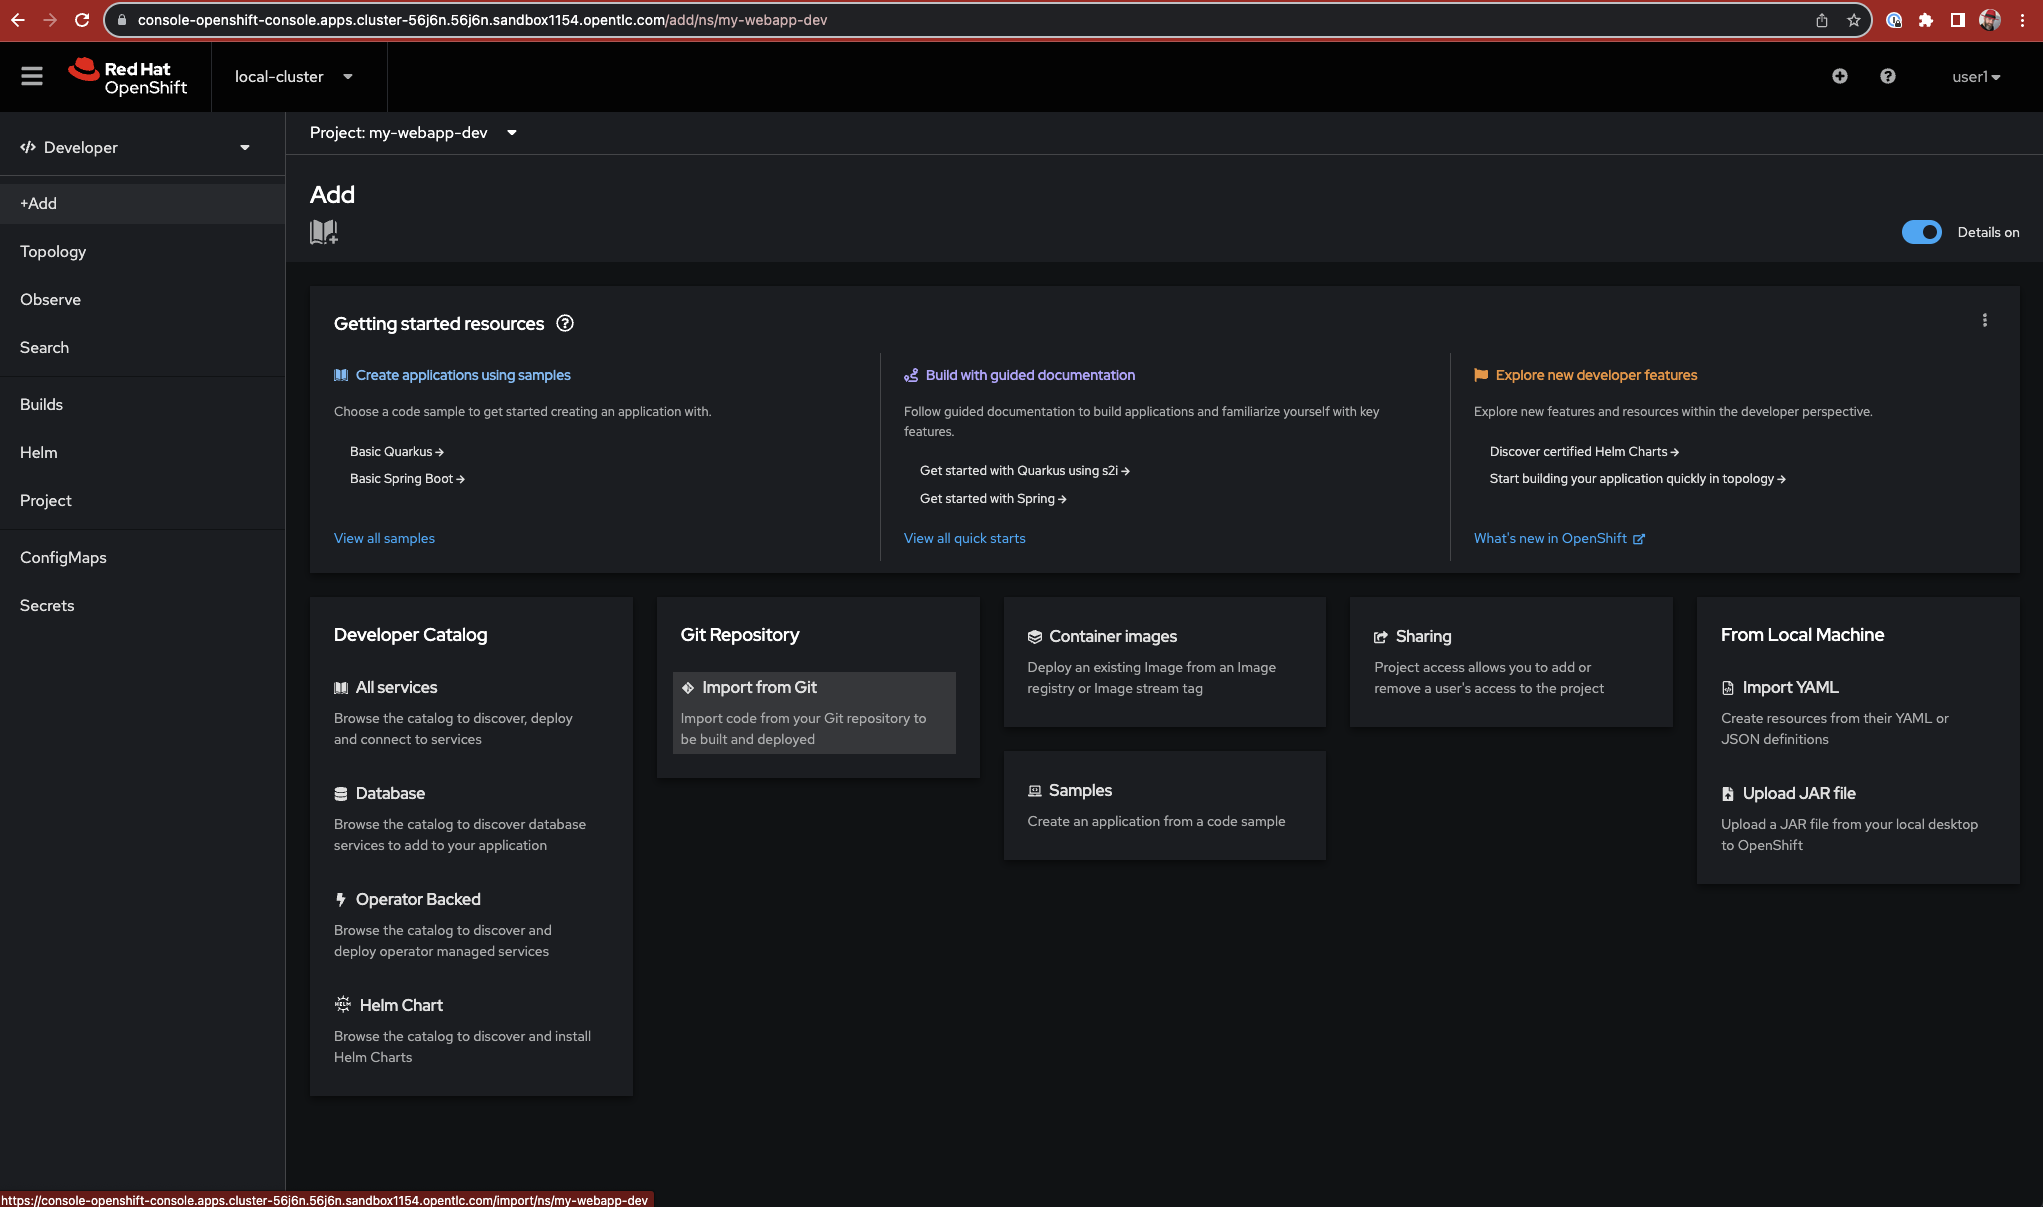Open the hamburger navigation menu icon
2043x1207 pixels.
click(32, 76)
